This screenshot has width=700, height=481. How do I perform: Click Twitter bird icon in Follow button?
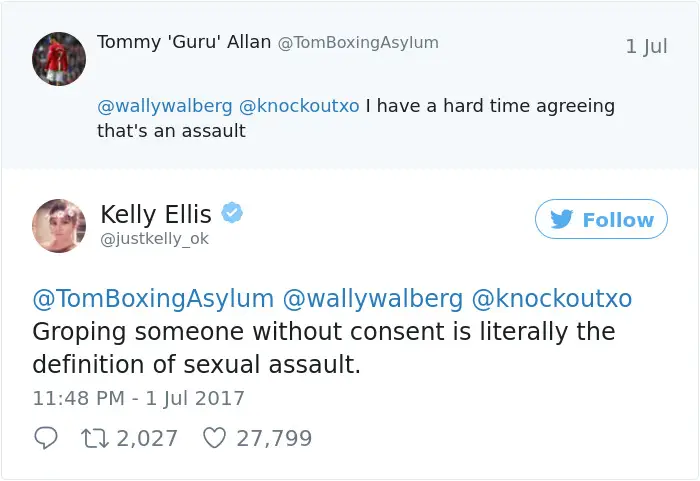pos(562,219)
